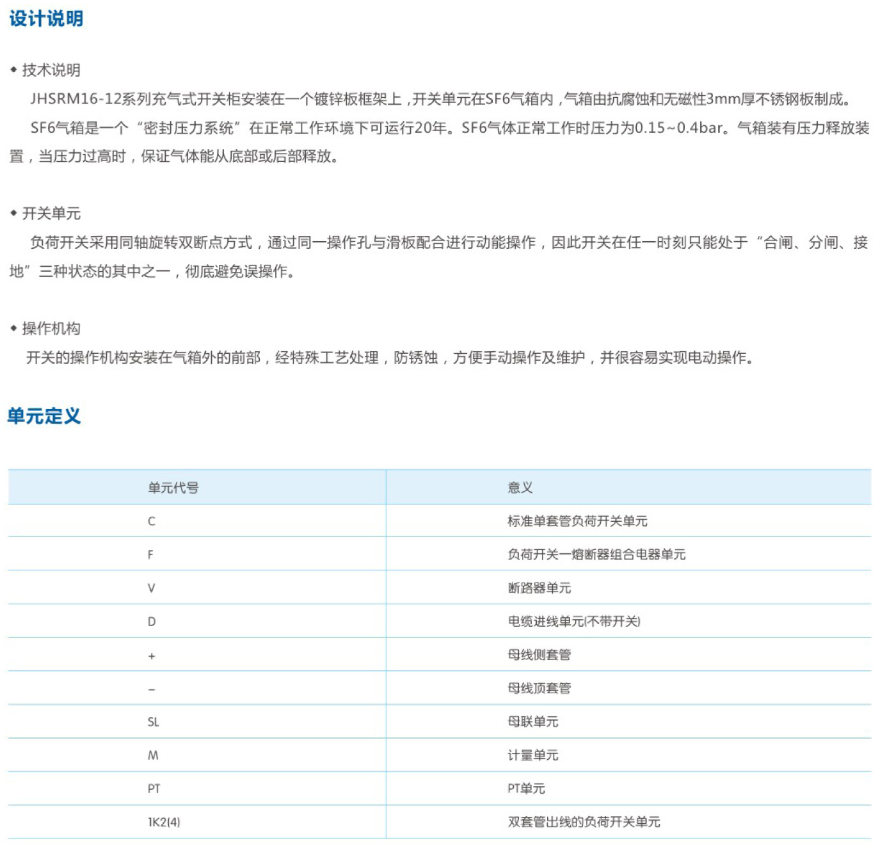This screenshot has height=843, width=878.
Task: Click the 单元代号 column header
Action: [173, 488]
